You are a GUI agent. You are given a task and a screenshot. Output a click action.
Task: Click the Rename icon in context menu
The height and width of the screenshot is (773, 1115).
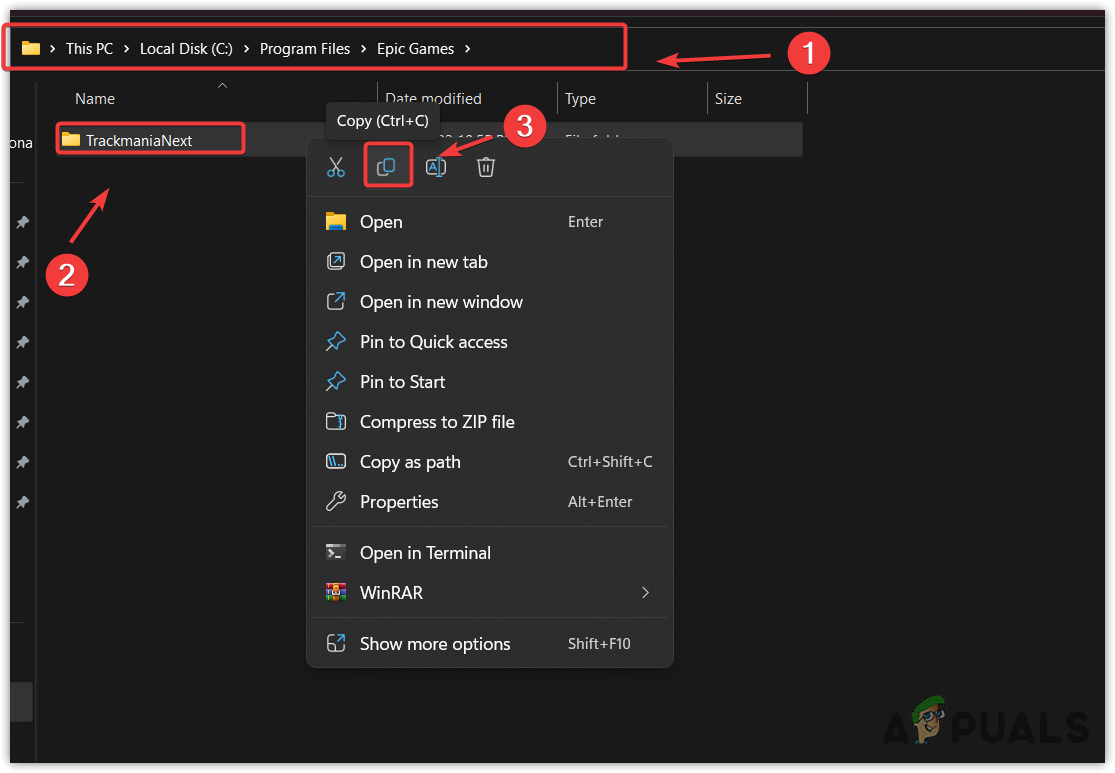click(436, 167)
